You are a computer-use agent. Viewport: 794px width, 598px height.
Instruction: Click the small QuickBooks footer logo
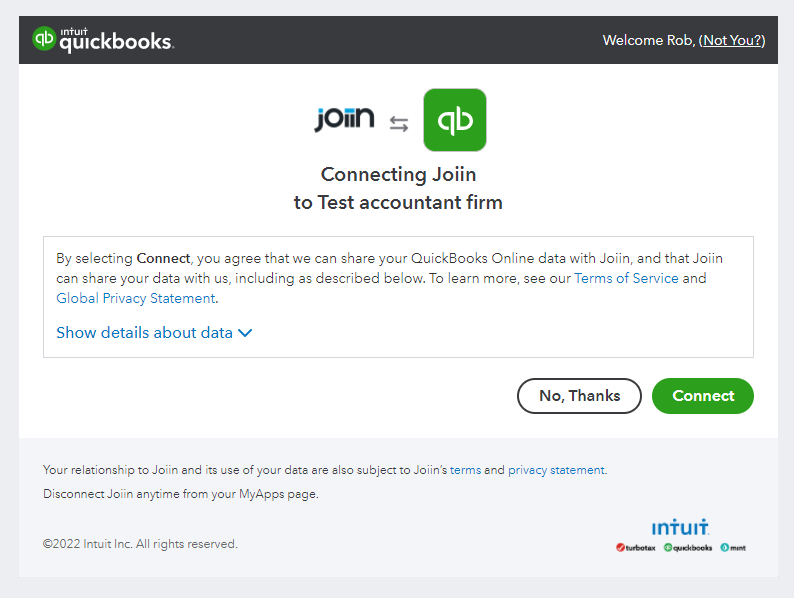tap(688, 547)
